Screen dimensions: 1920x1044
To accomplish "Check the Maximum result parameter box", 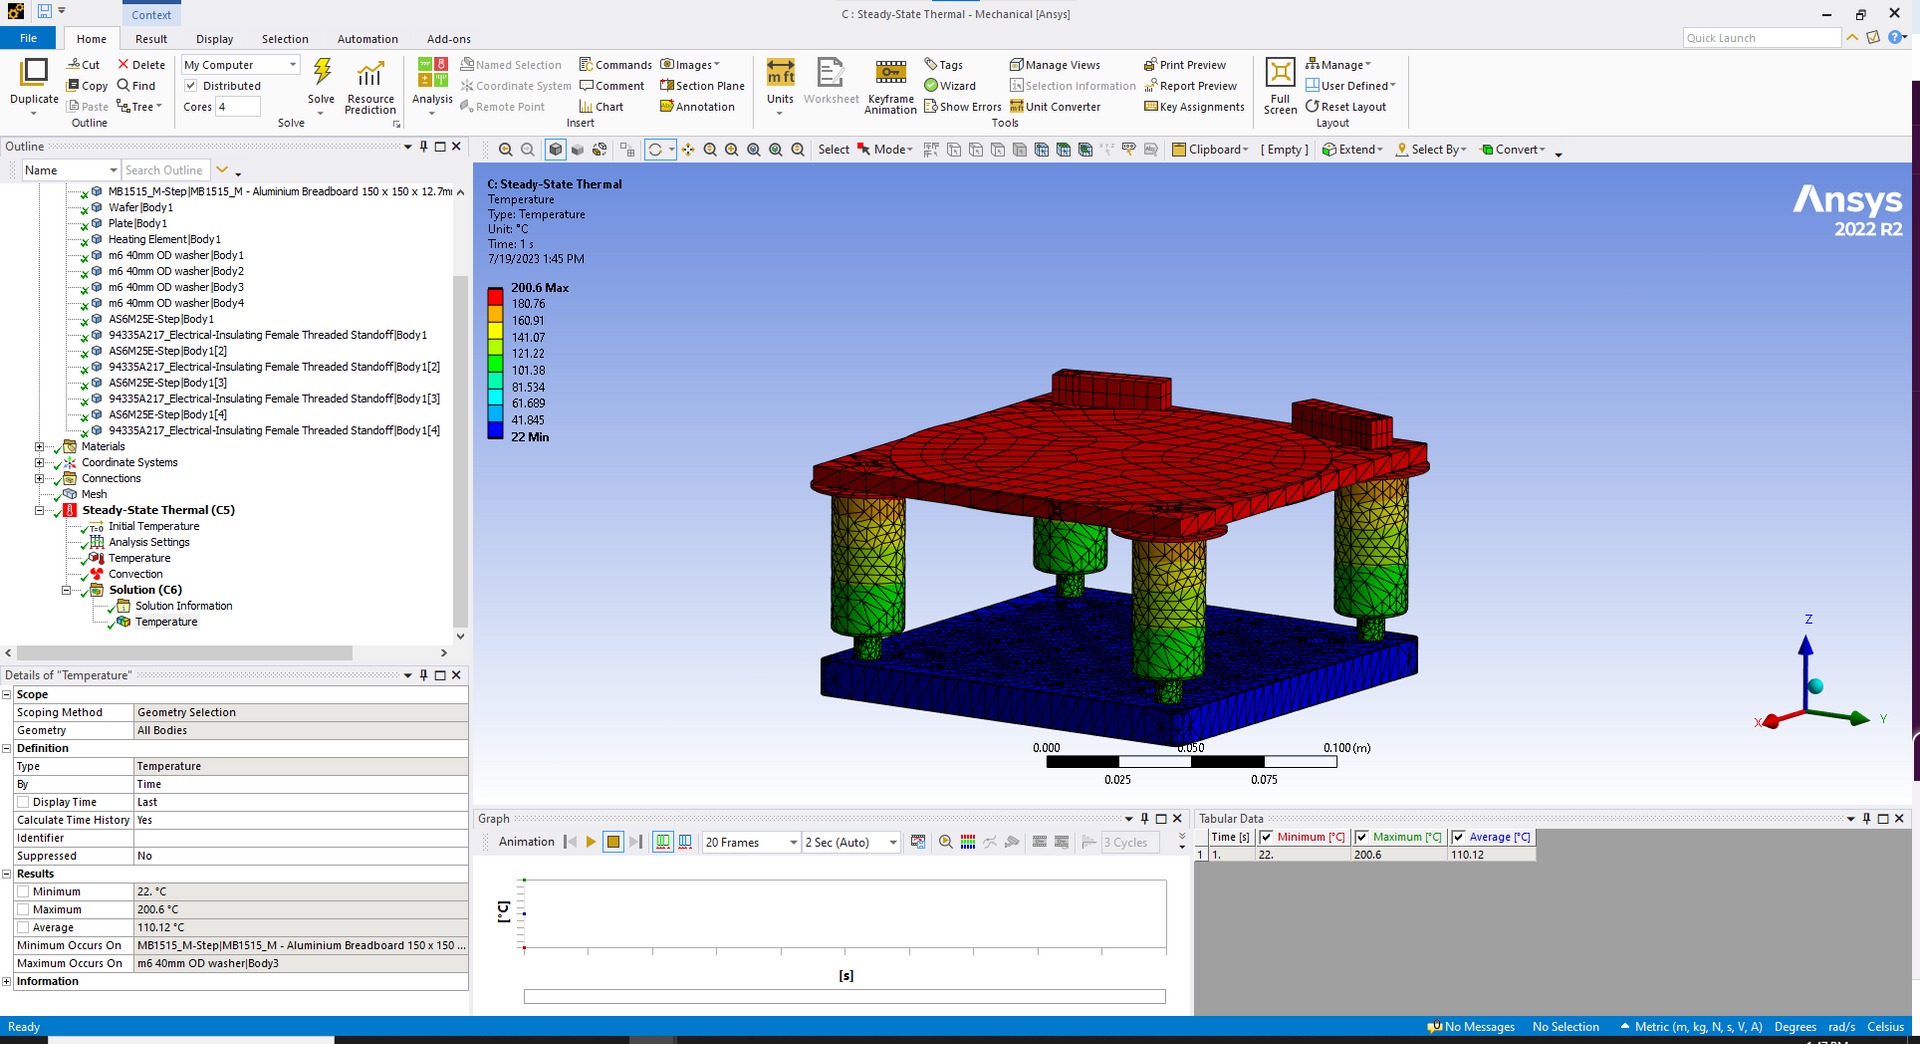I will click(x=23, y=910).
